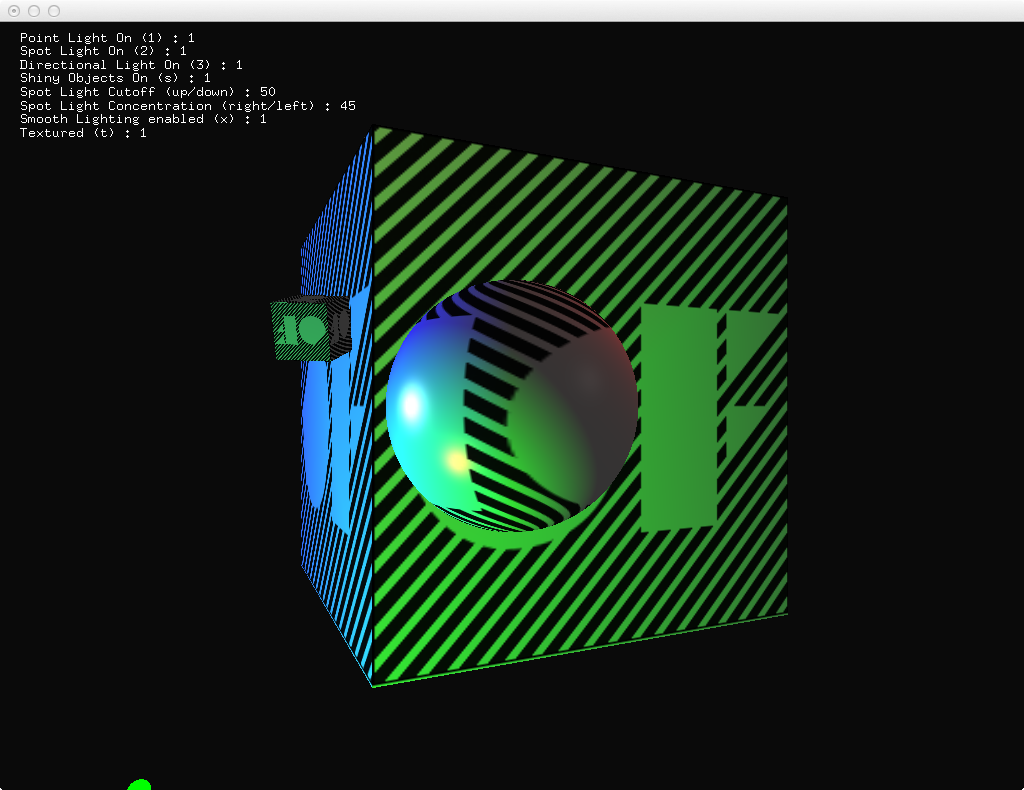Click the "Smooth Lighting enabled (x)" line

coord(143,119)
